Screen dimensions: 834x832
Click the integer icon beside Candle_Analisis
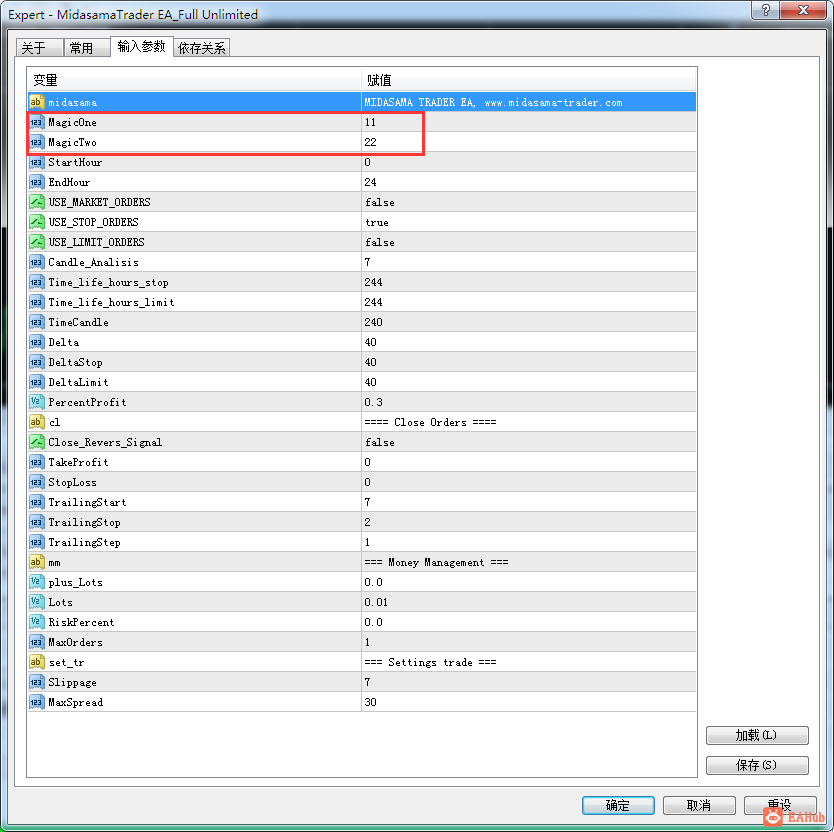tap(36, 262)
